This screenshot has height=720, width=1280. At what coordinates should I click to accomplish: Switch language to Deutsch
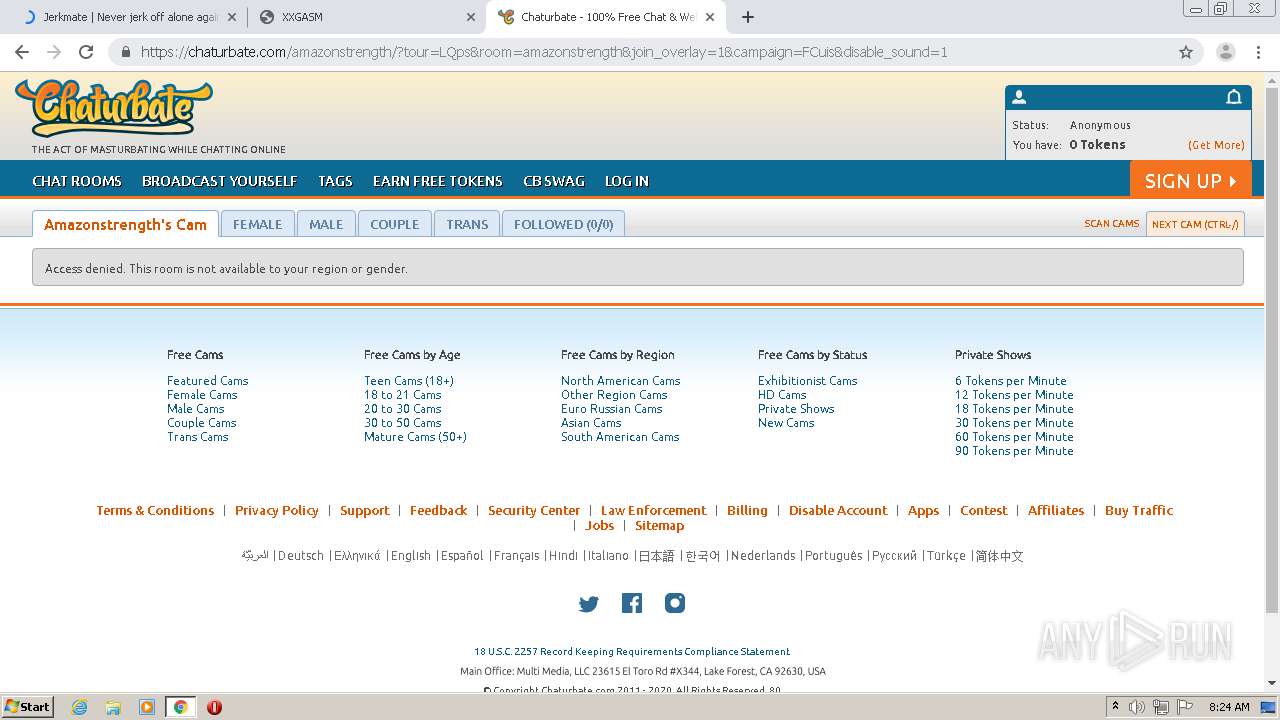[x=301, y=556]
